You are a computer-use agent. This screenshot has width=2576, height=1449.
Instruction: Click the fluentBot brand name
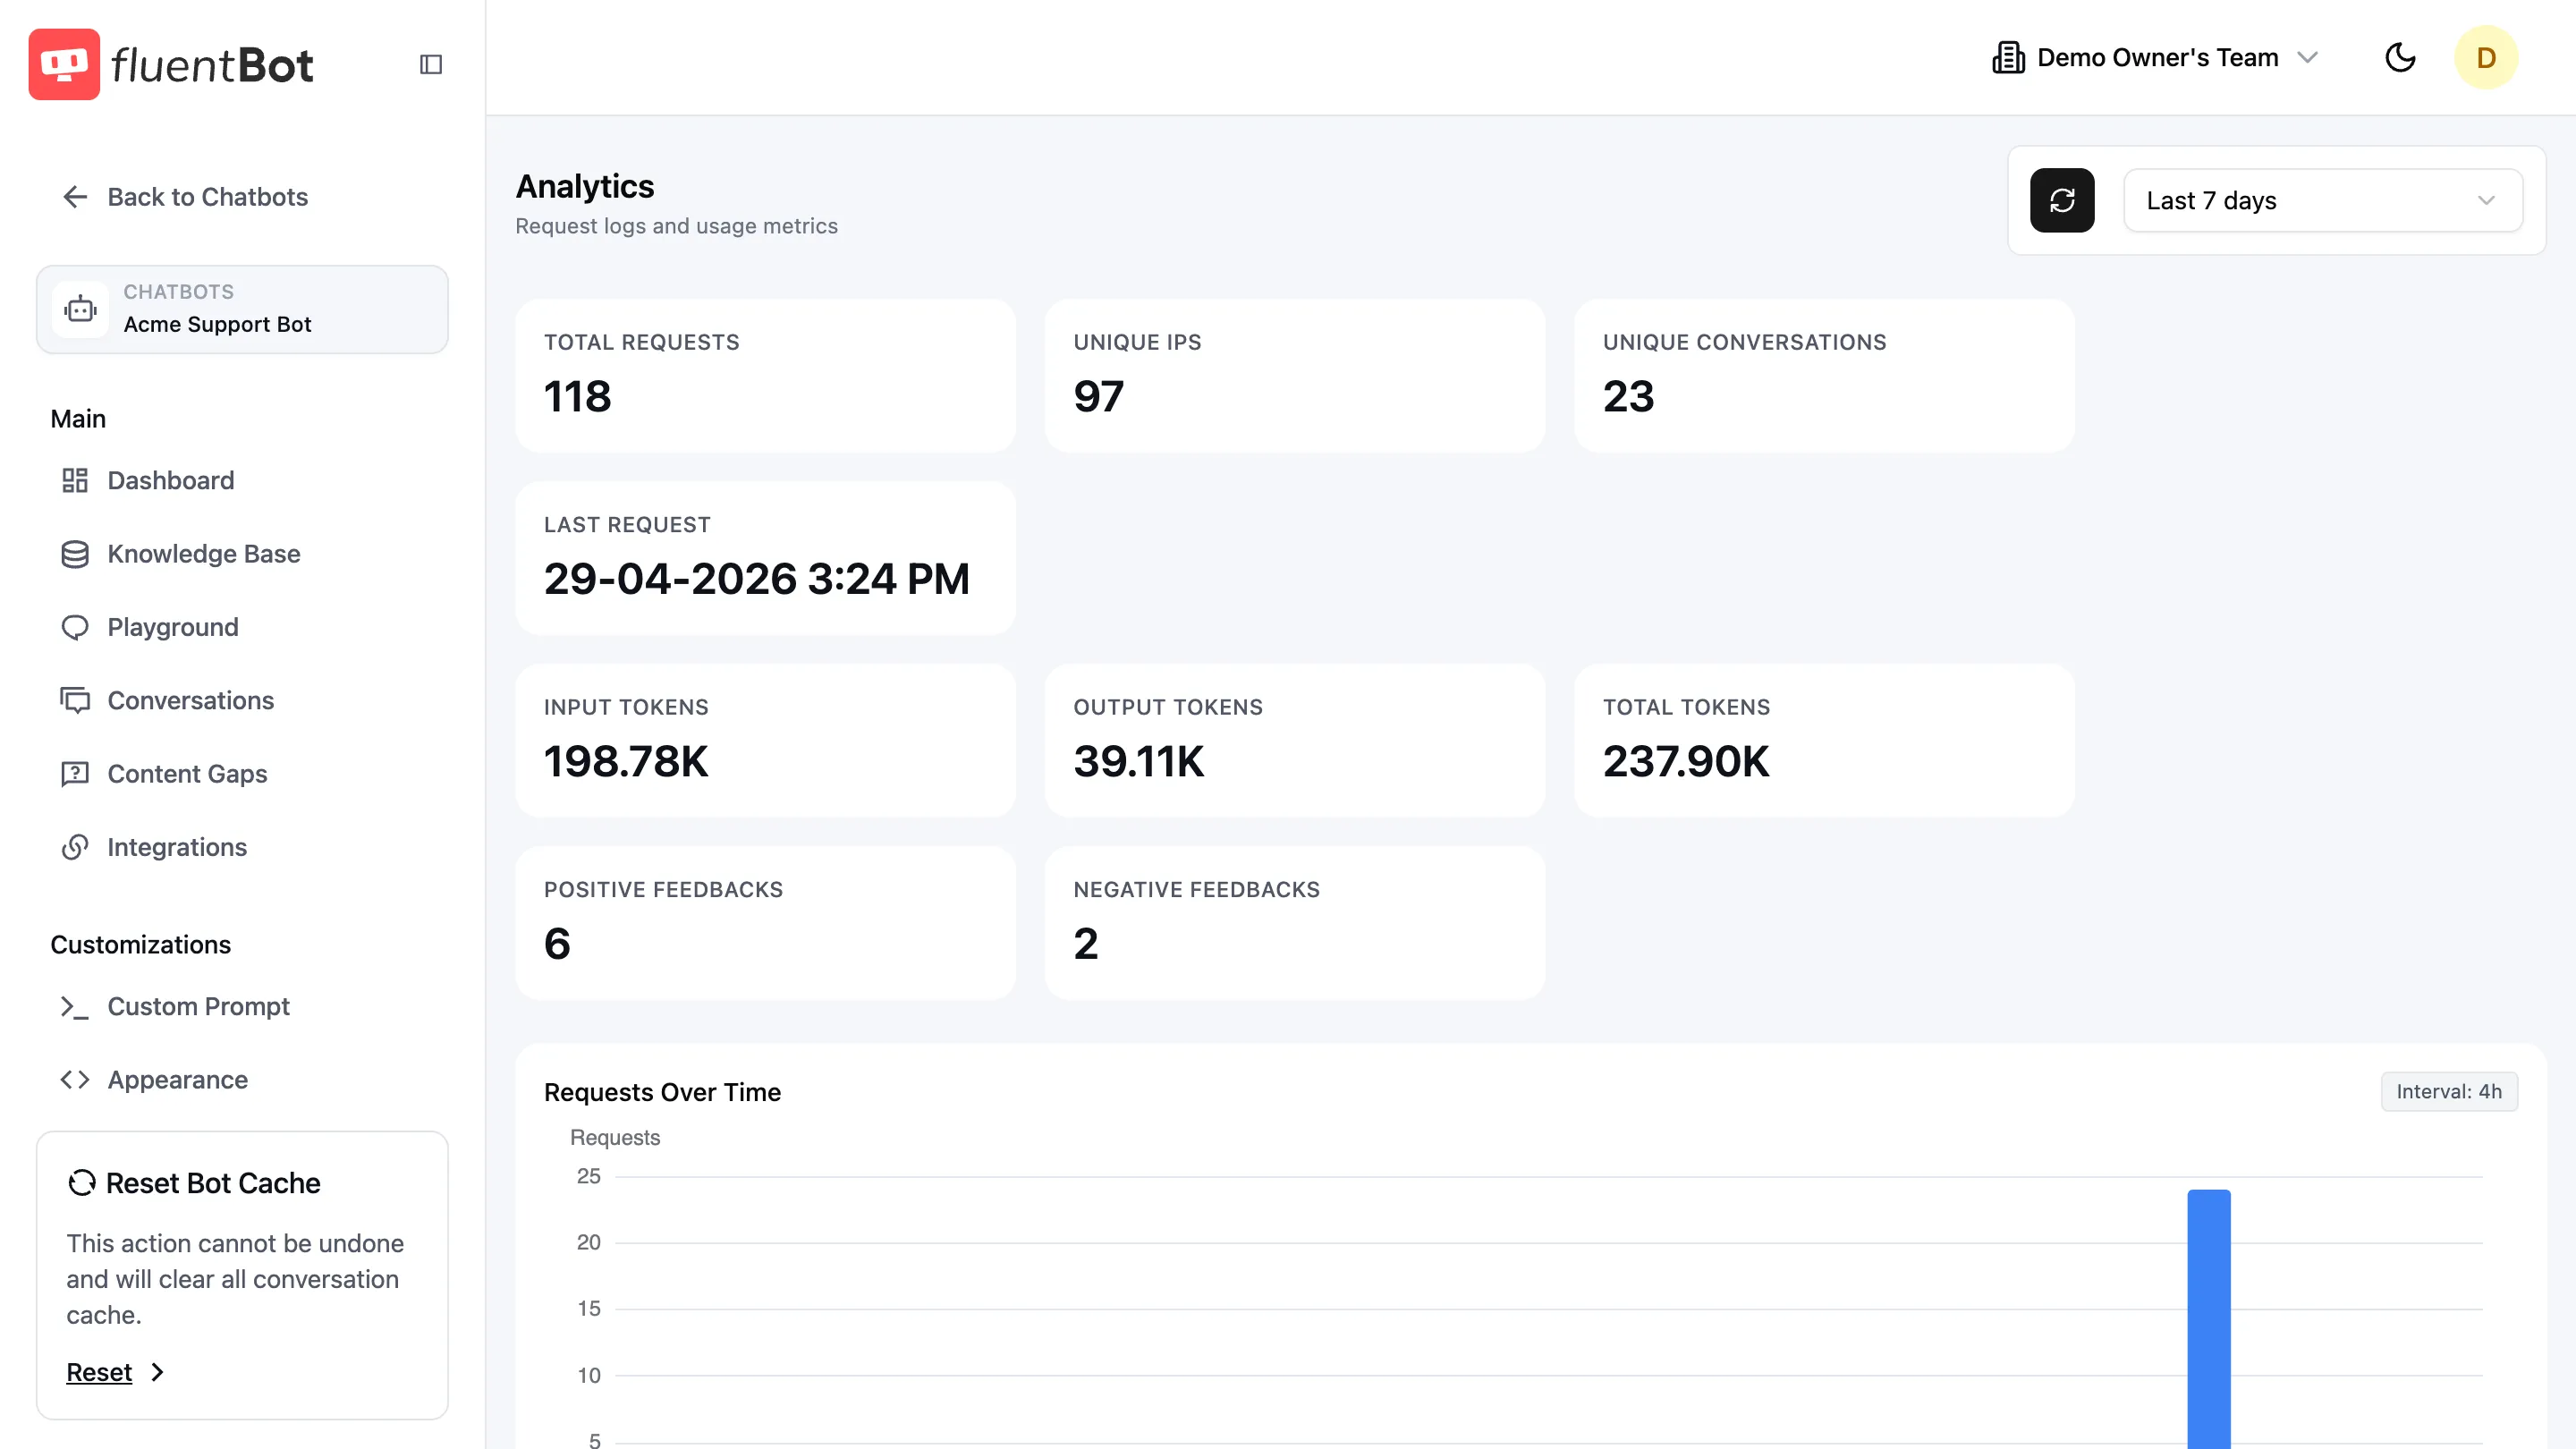(x=212, y=66)
